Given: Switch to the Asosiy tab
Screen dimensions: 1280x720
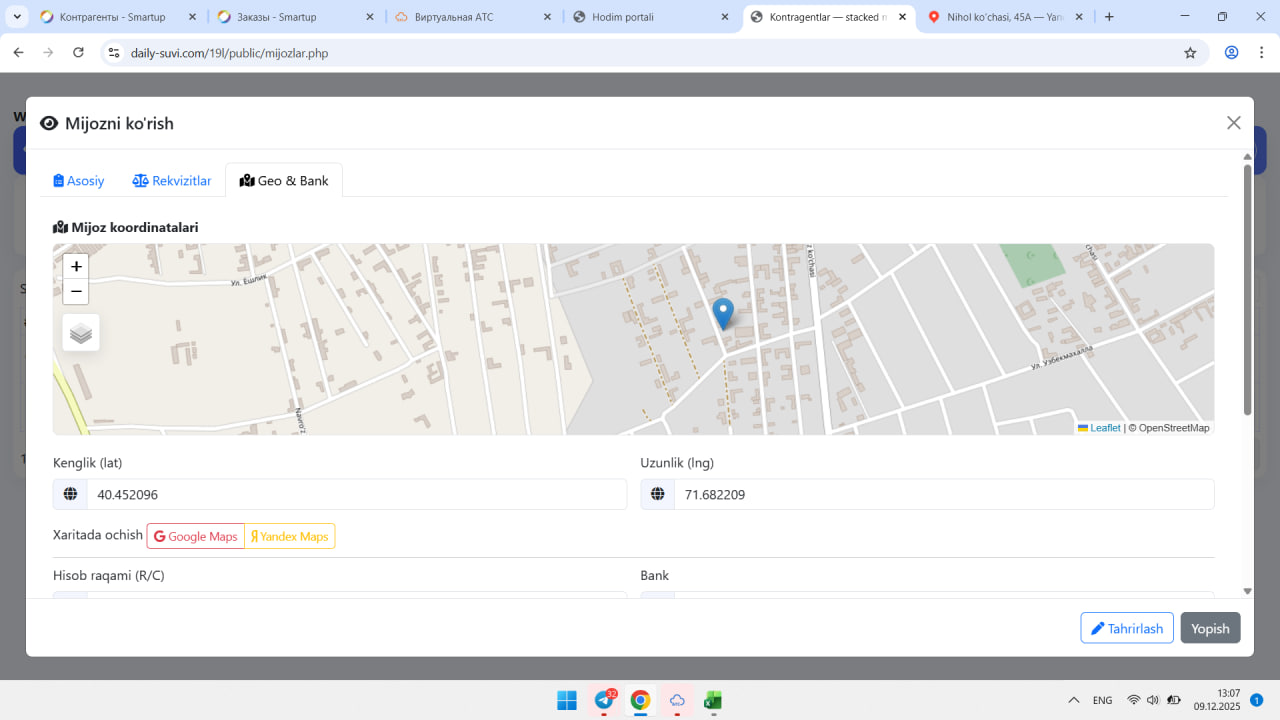Looking at the screenshot, I should tap(79, 181).
